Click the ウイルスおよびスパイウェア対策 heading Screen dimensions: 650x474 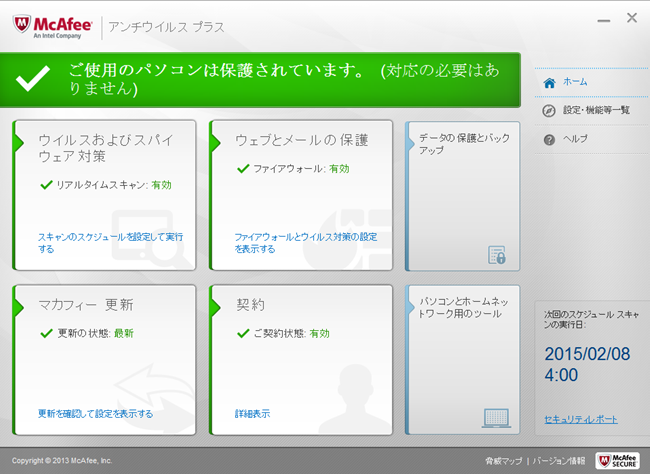pos(106,148)
